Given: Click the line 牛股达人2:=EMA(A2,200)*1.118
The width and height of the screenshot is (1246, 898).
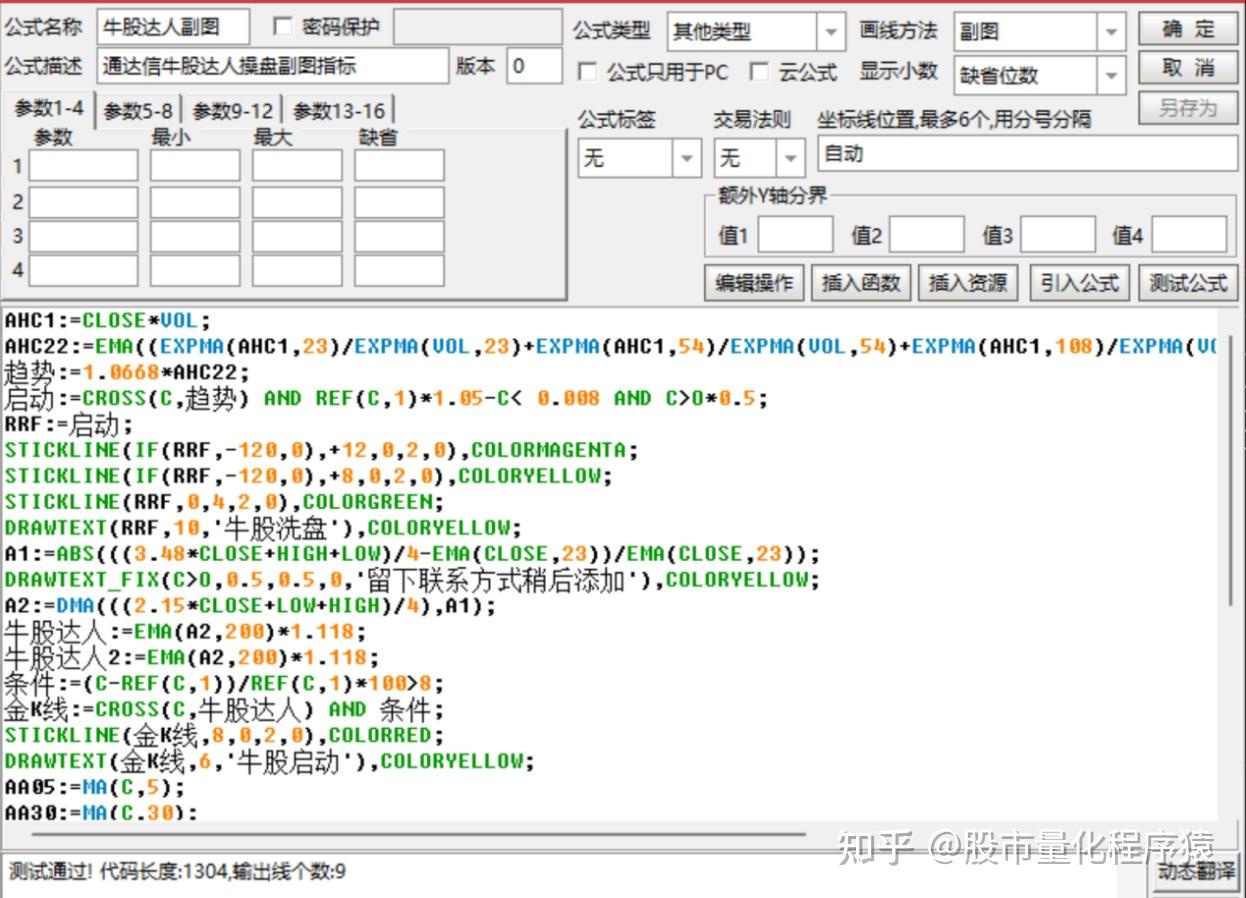Looking at the screenshot, I should pos(192,658).
